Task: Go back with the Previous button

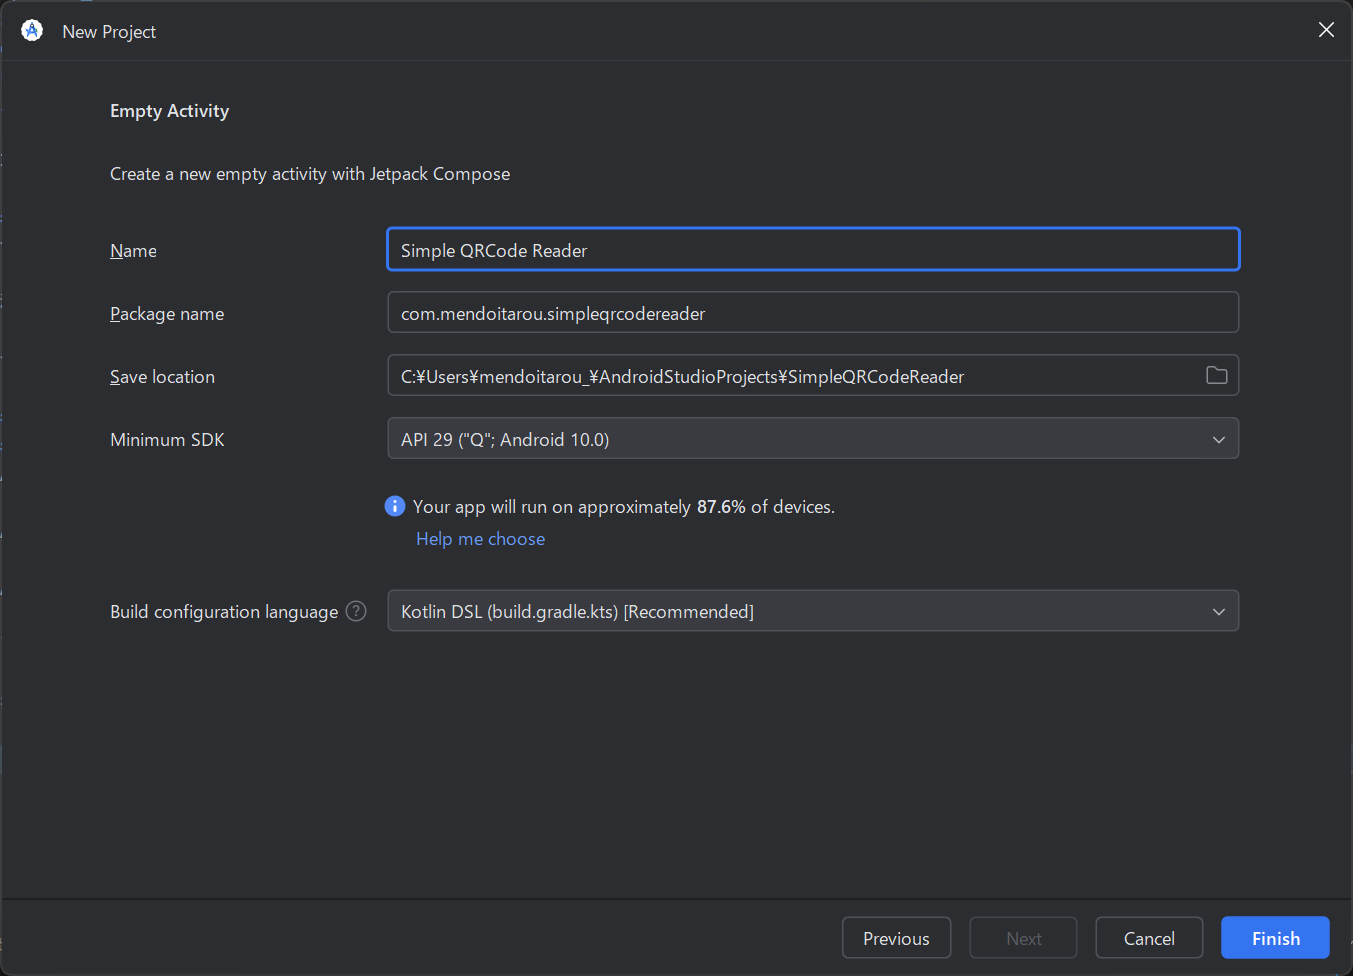Action: click(x=896, y=938)
